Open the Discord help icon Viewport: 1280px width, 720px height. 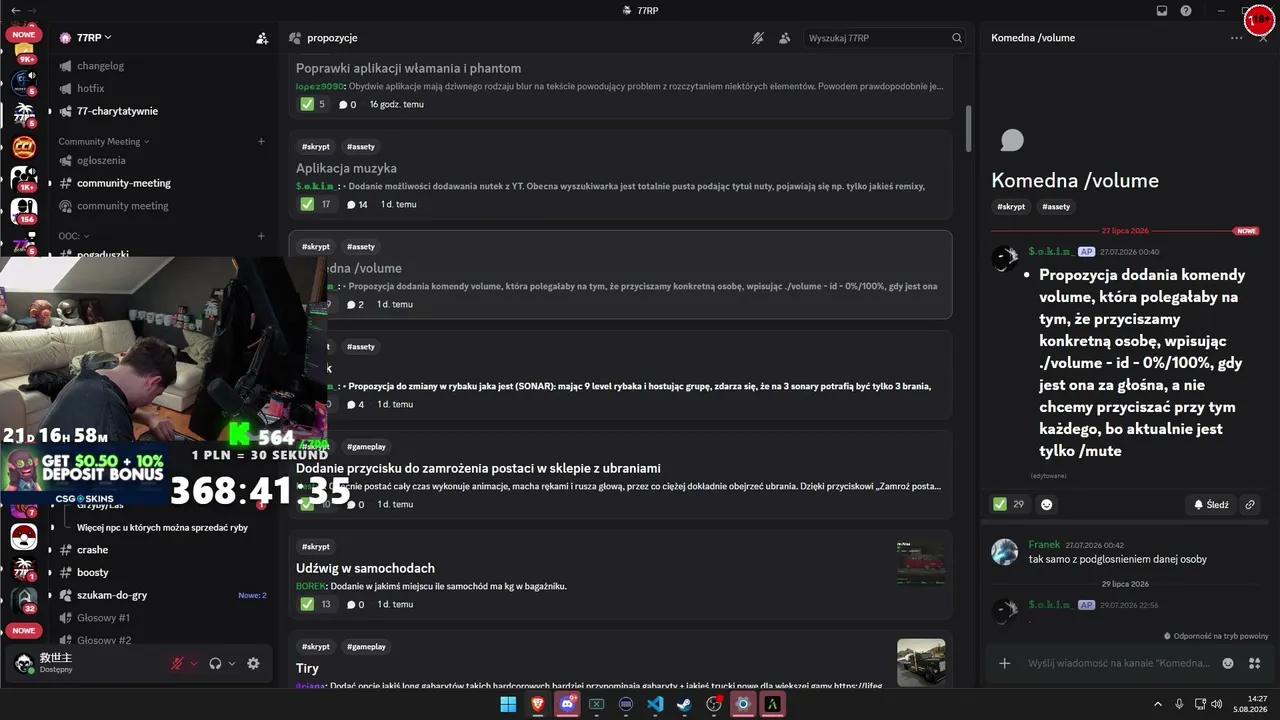(x=1186, y=10)
